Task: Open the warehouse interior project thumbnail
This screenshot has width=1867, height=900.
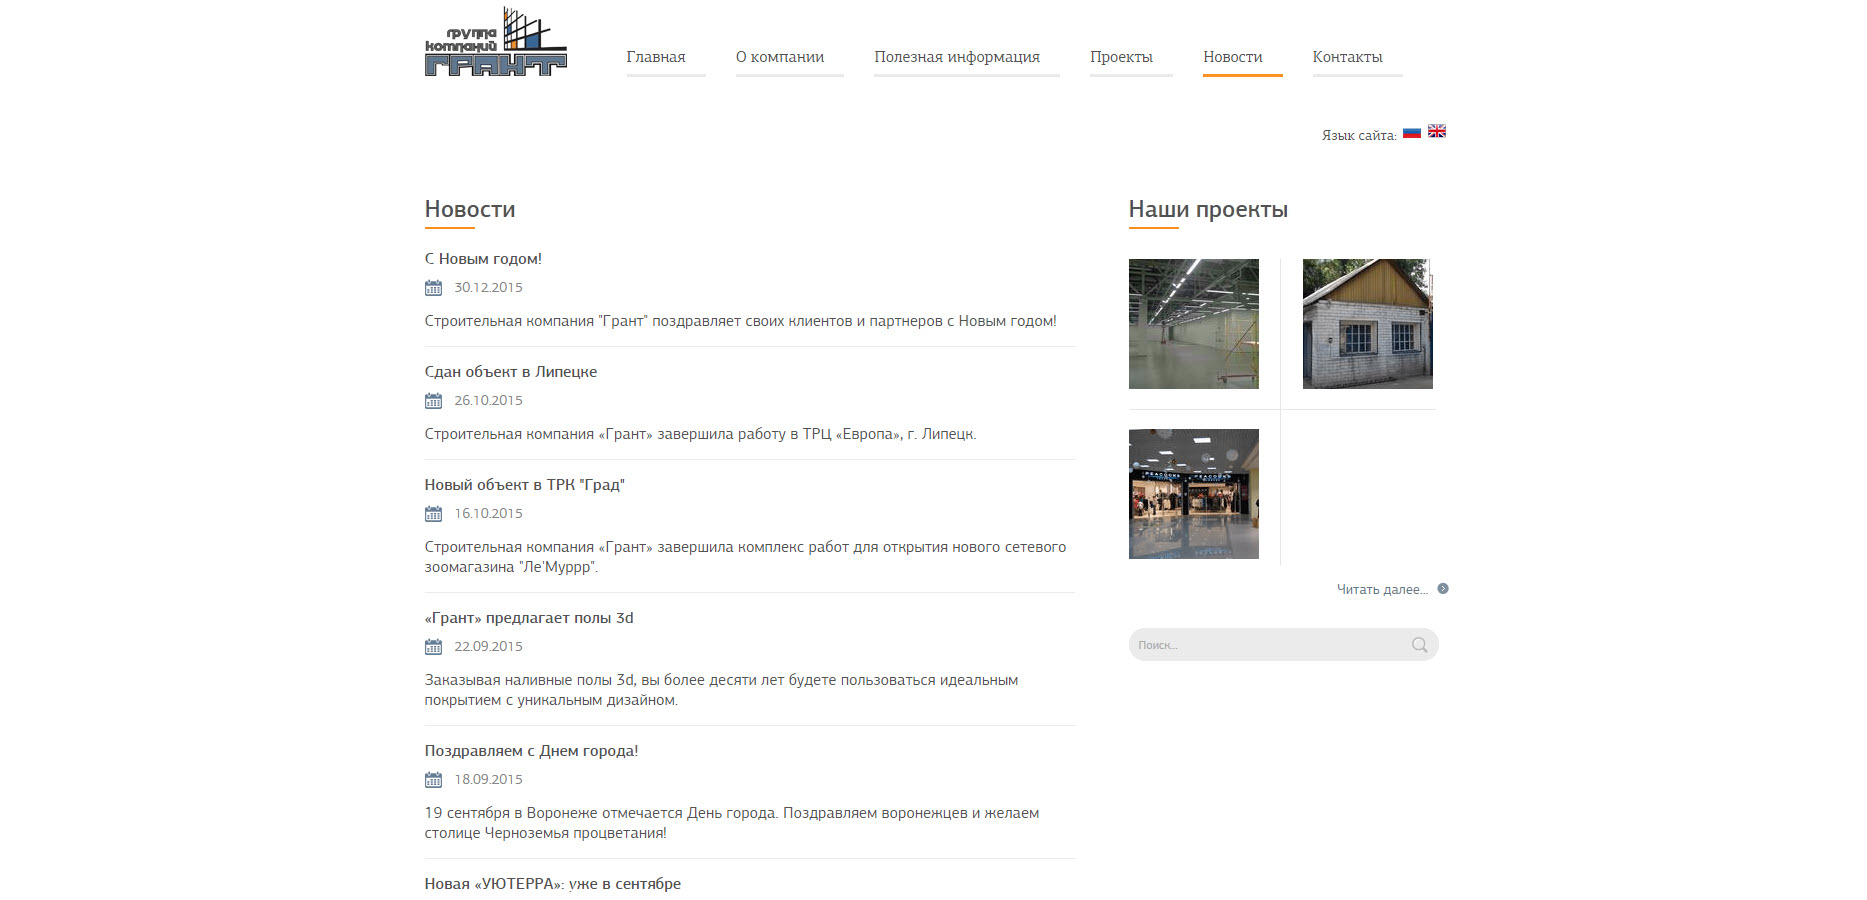Action: click(1194, 324)
